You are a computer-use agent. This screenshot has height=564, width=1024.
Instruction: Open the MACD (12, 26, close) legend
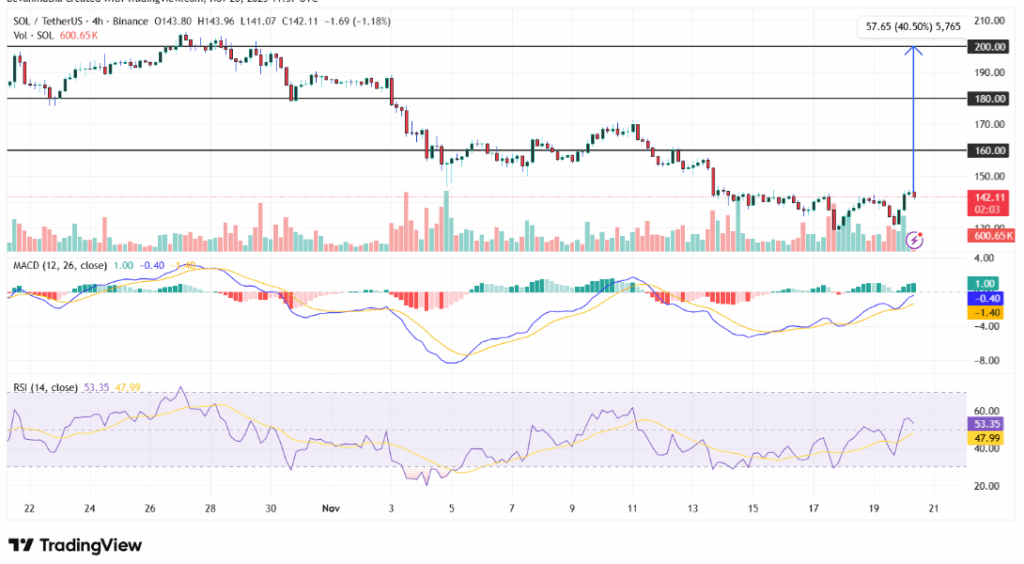61,264
